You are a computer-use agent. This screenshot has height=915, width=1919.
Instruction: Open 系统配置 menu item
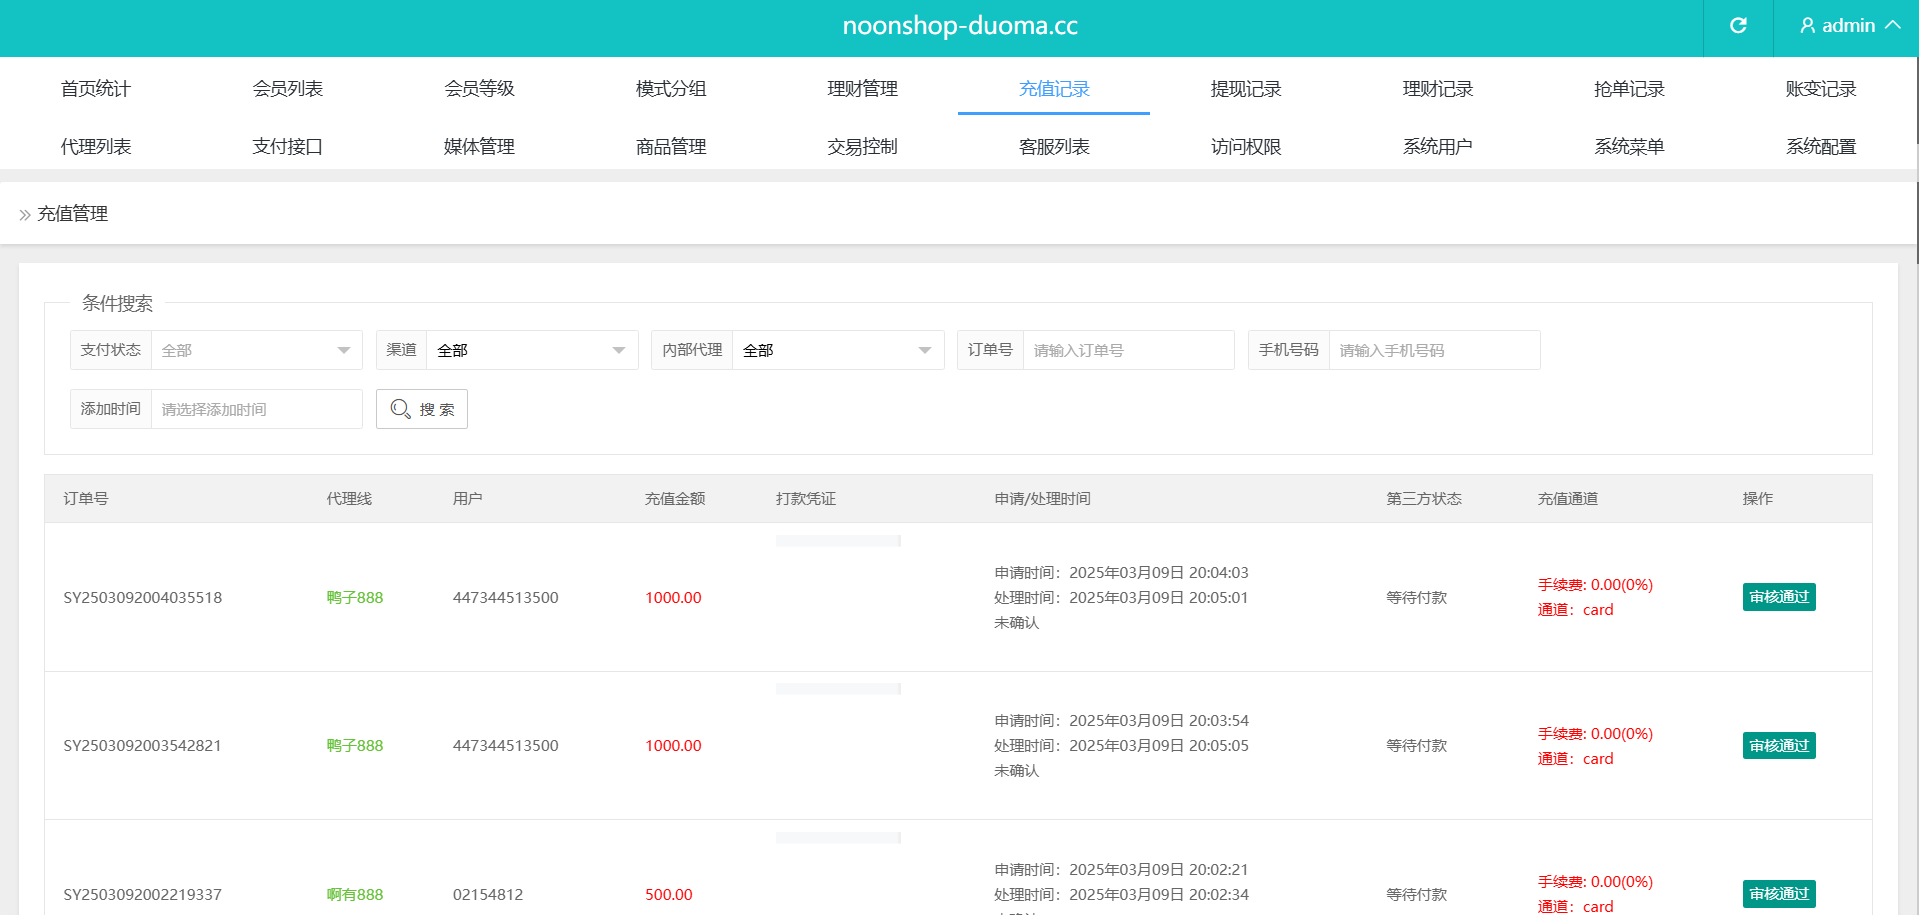point(1820,147)
